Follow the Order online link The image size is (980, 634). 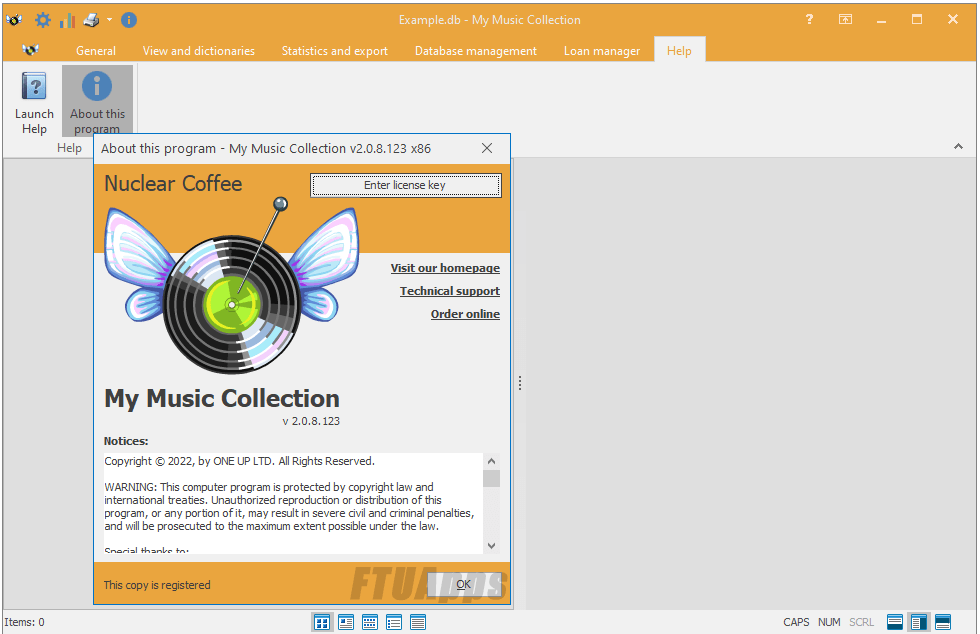pos(465,314)
